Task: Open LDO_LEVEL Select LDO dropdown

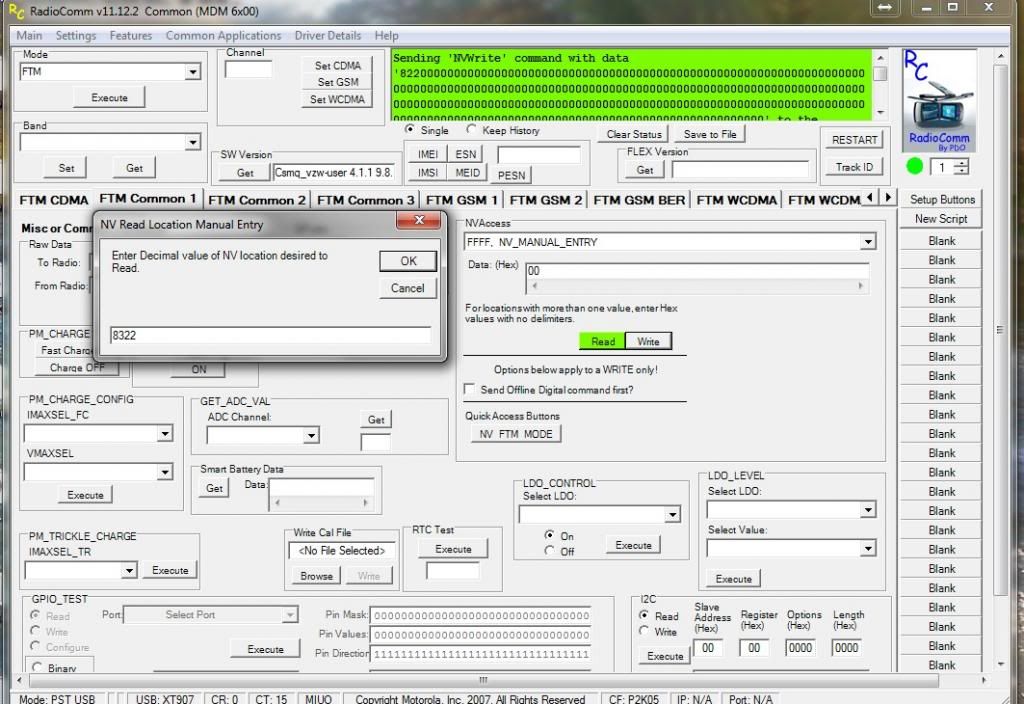Action: 867,509
